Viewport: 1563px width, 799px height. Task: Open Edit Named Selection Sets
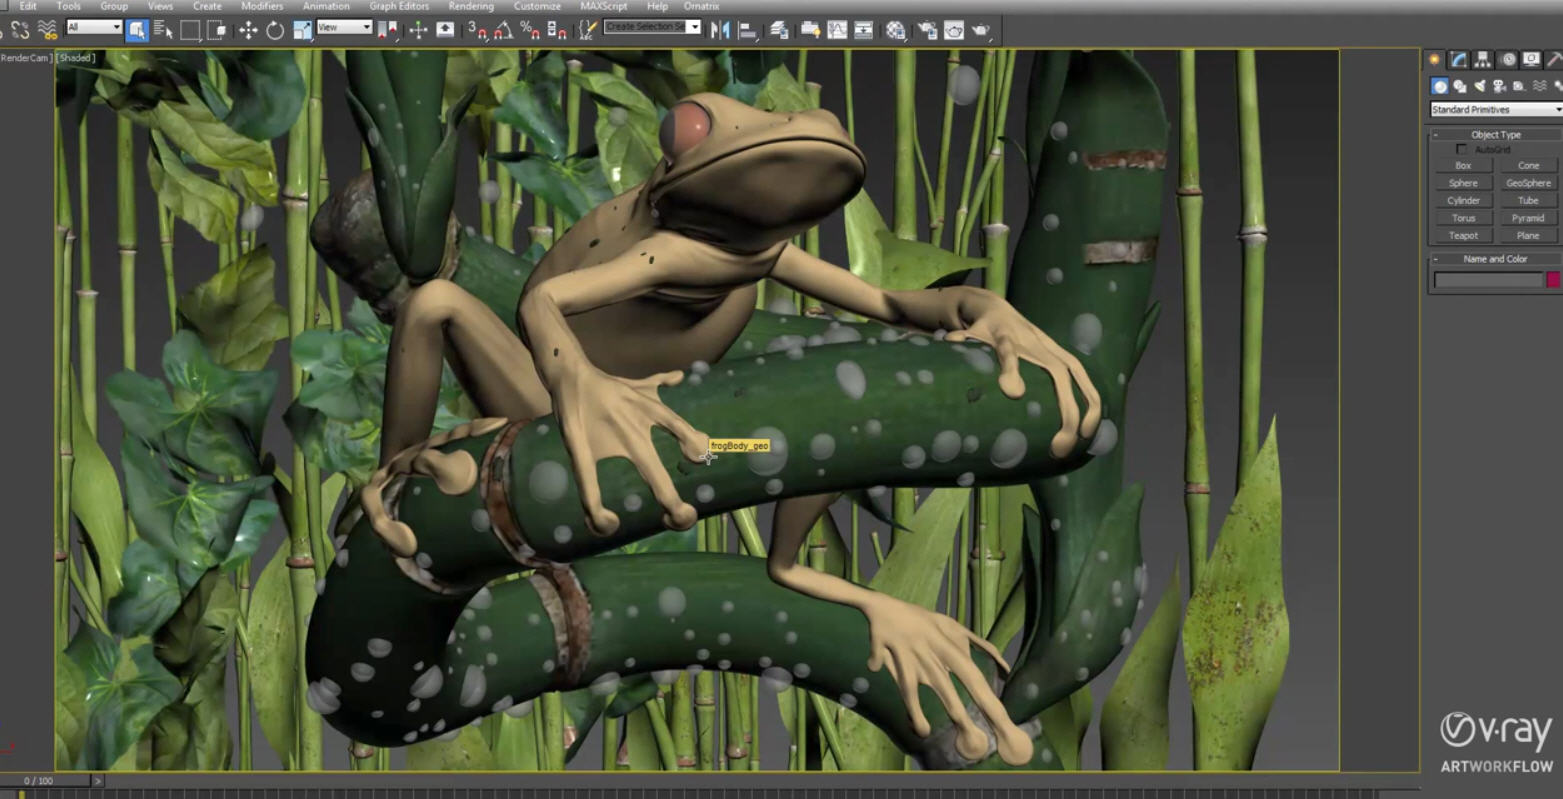tap(589, 30)
